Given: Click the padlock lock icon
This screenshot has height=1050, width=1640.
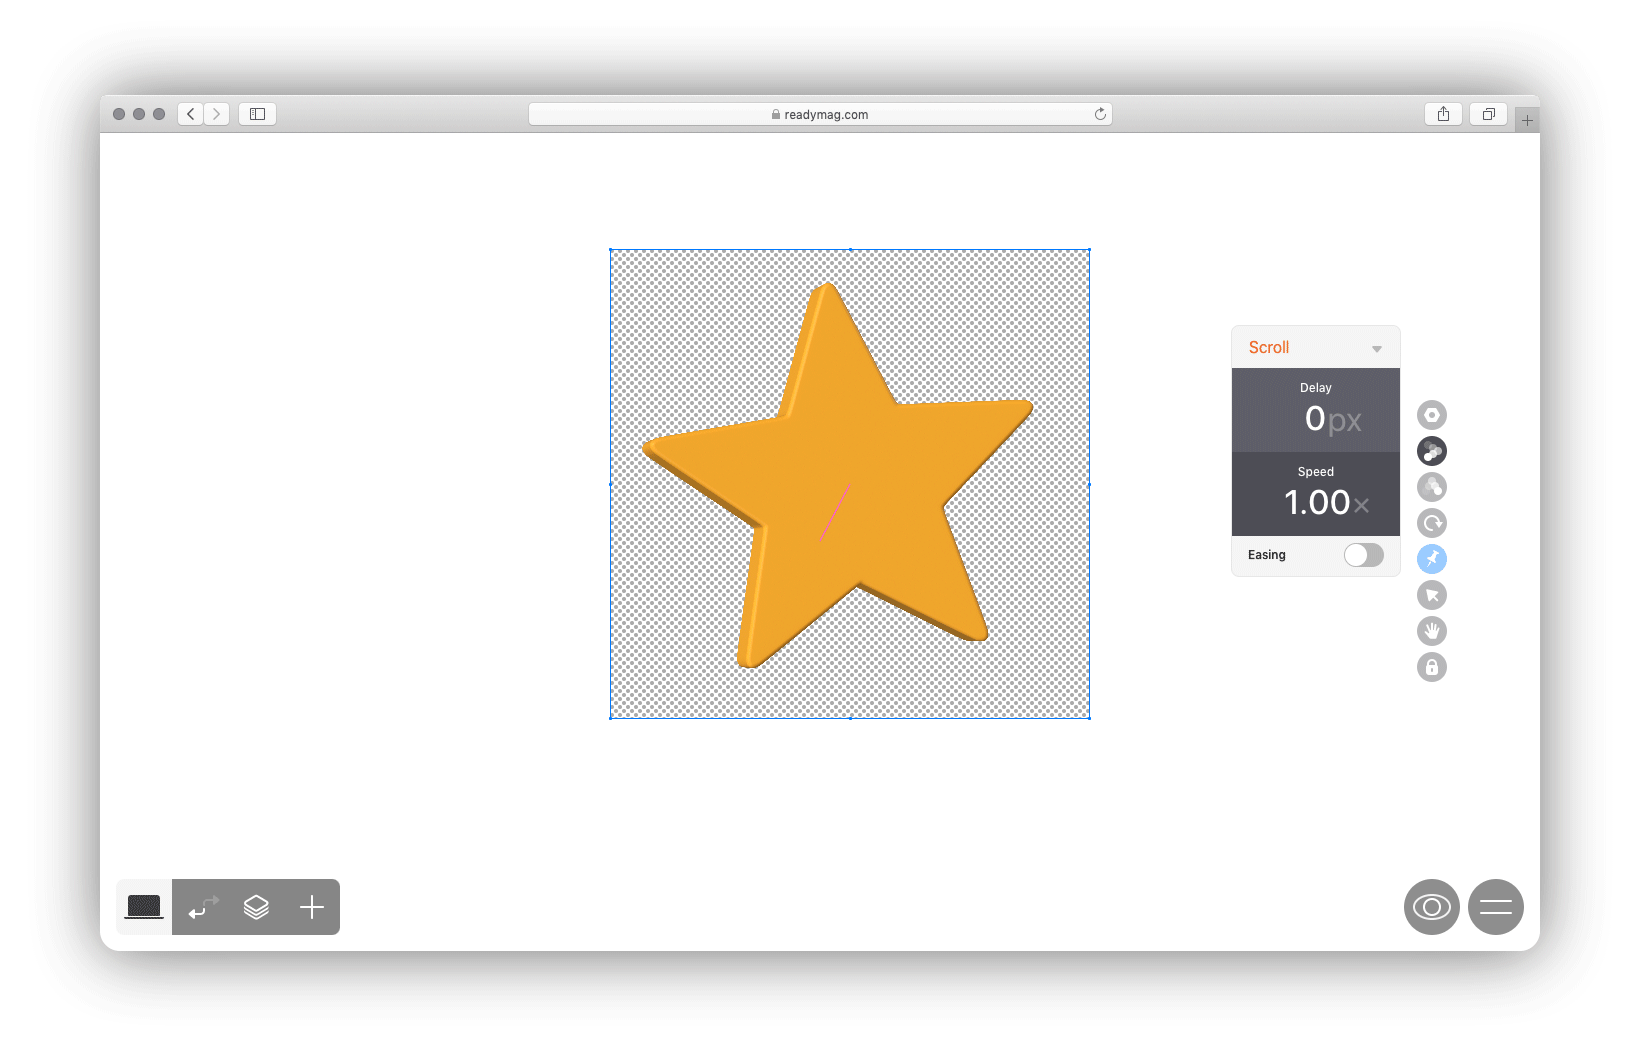Looking at the screenshot, I should tap(1432, 667).
